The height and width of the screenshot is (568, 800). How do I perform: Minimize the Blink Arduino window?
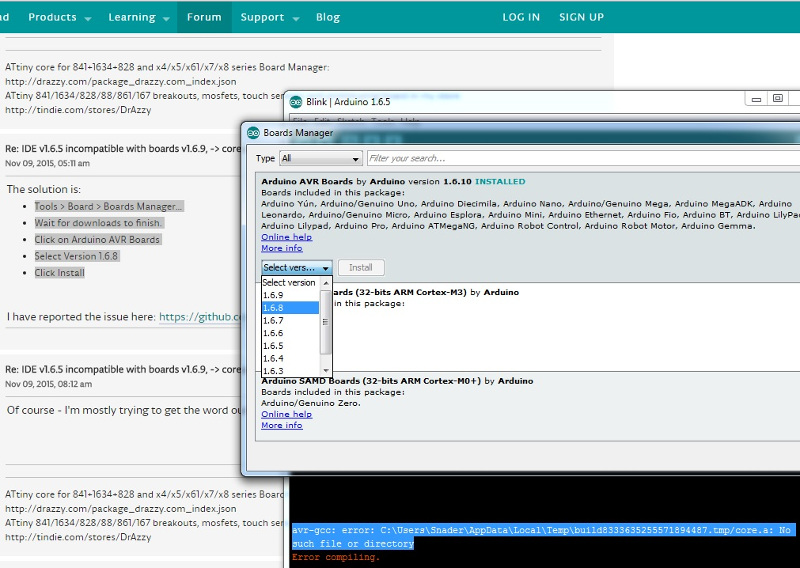point(756,99)
